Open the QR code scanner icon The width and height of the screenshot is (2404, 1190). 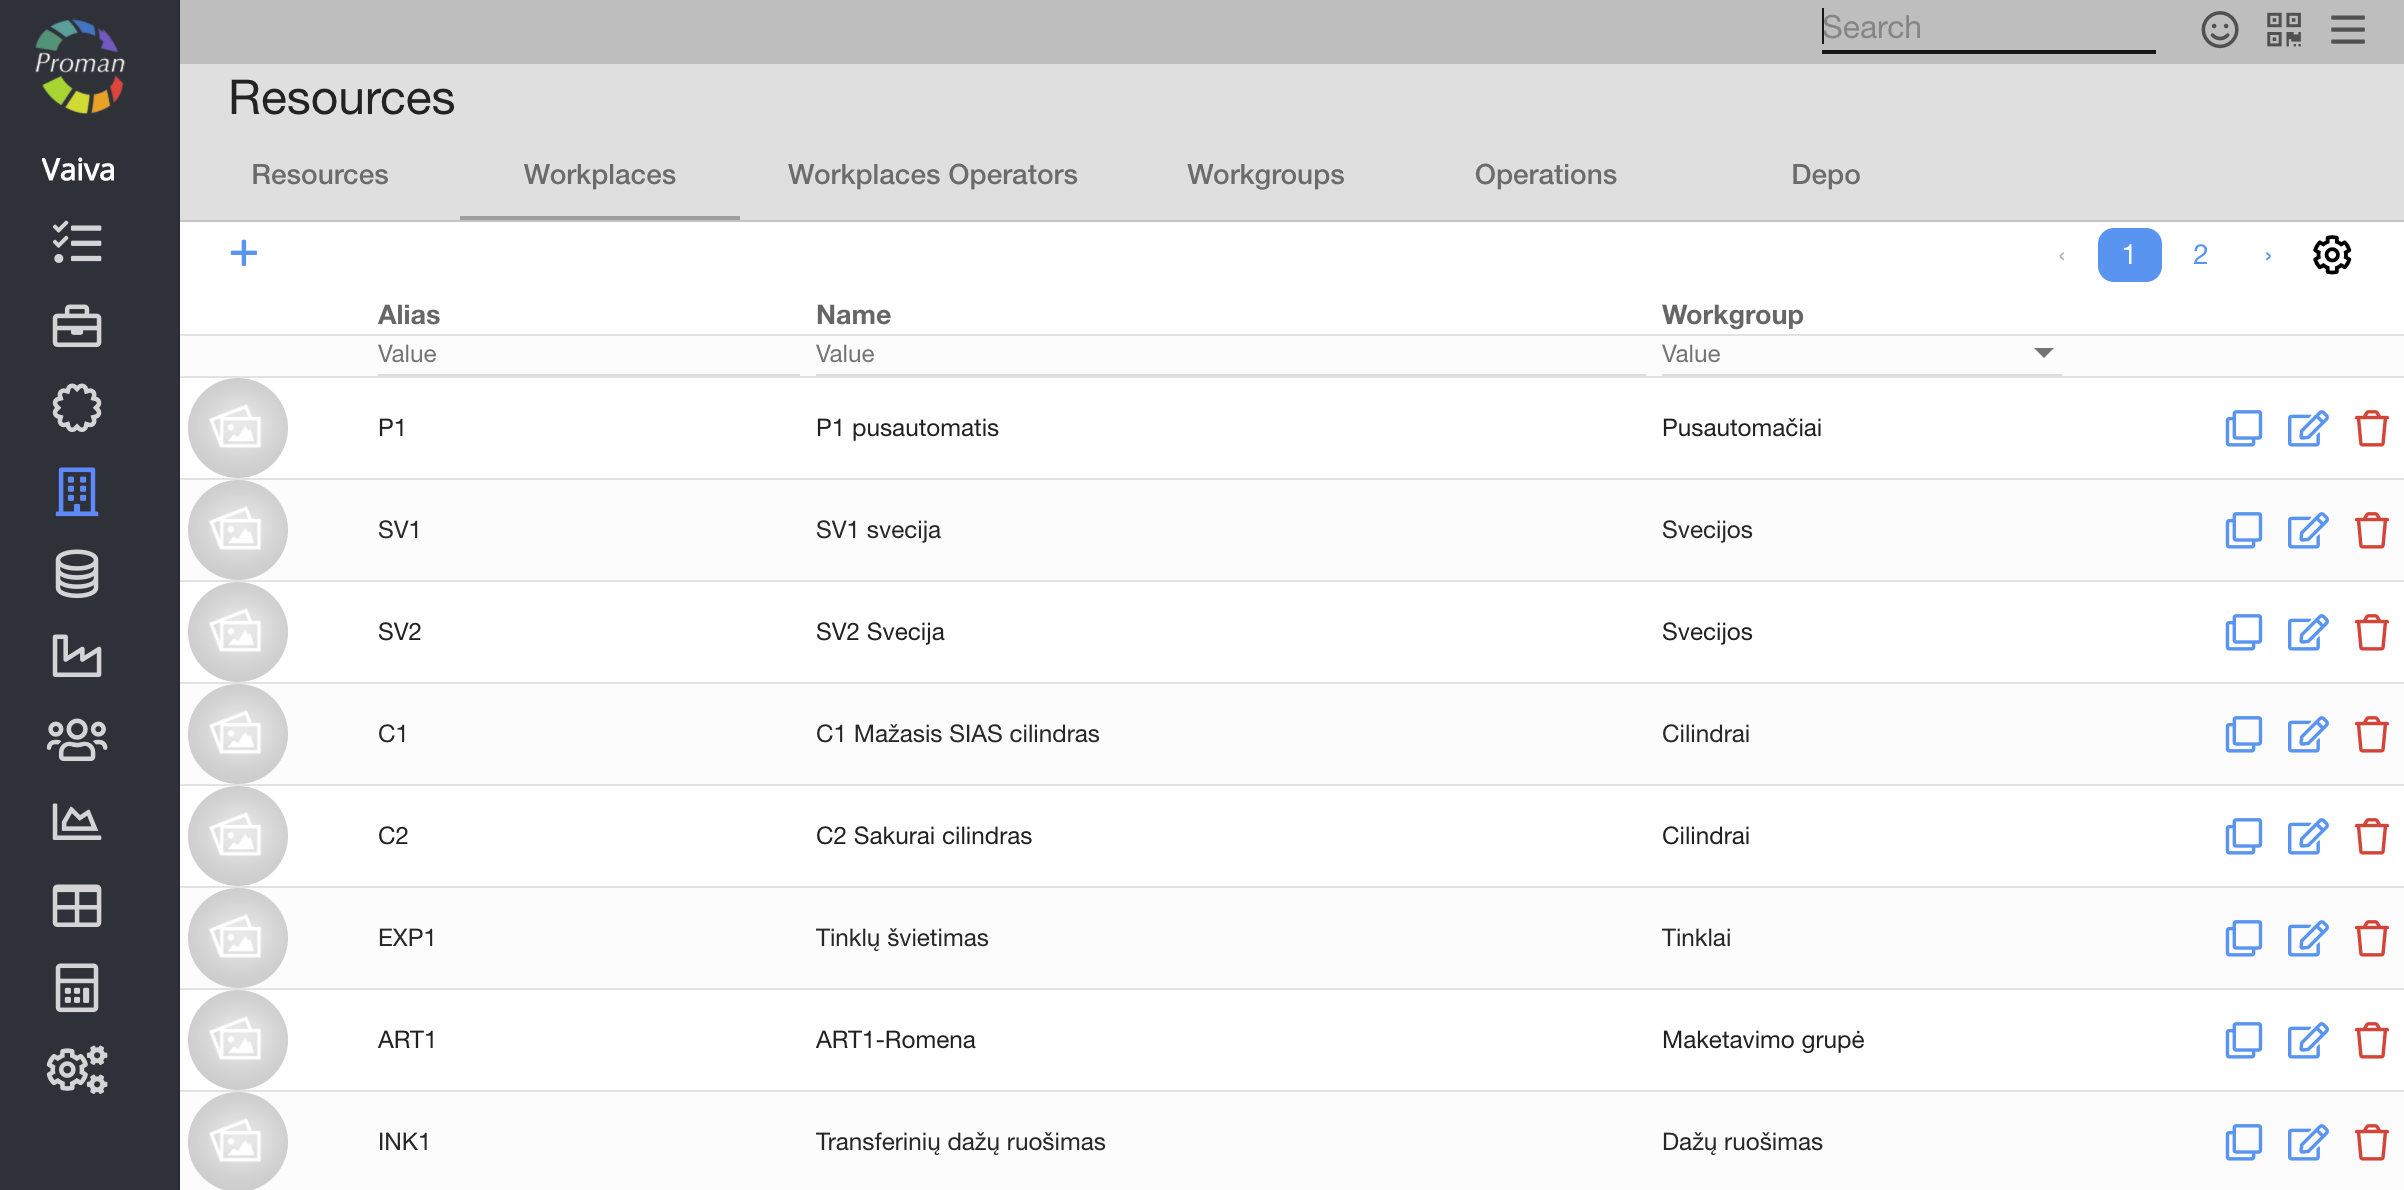2283,29
